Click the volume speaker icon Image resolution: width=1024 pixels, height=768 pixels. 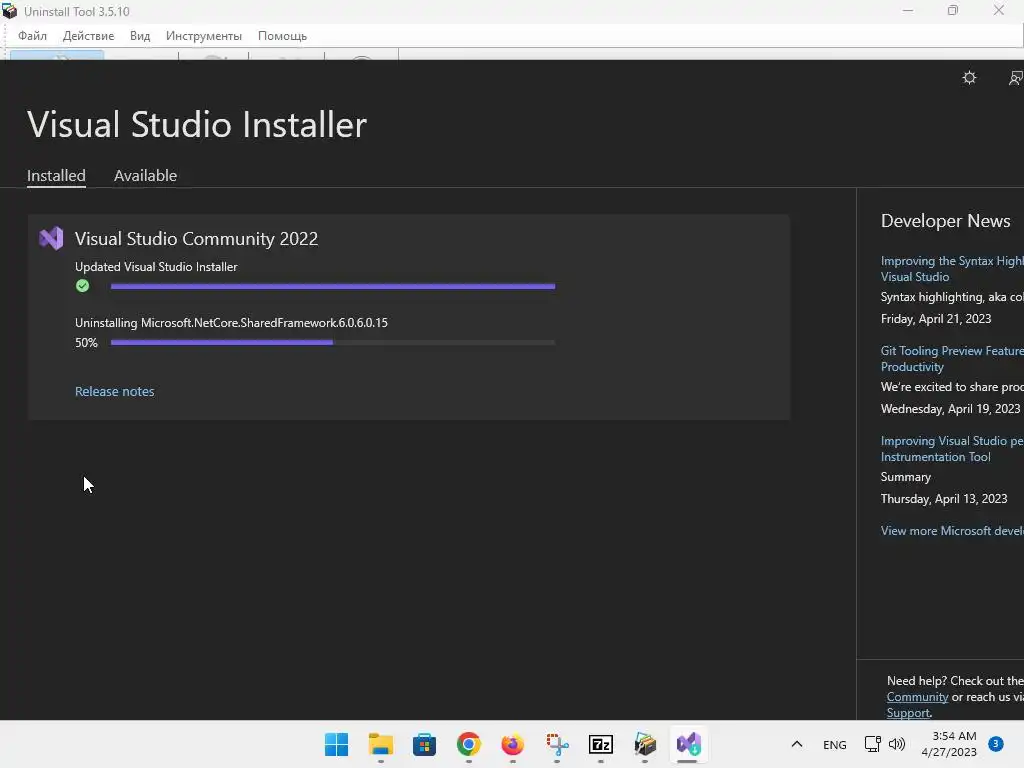[x=897, y=744]
